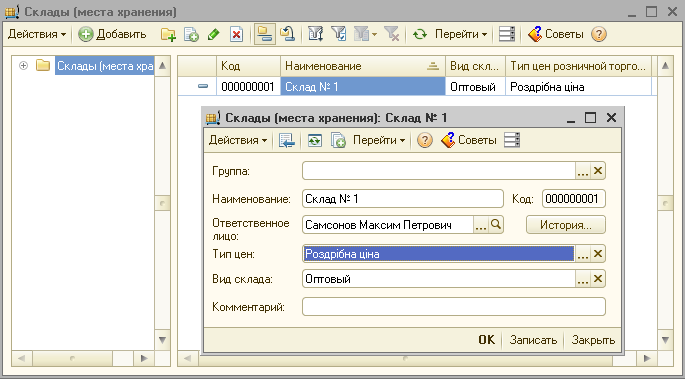Click the help icon in dialog toolbar
This screenshot has height=379, width=685.
[x=425, y=140]
